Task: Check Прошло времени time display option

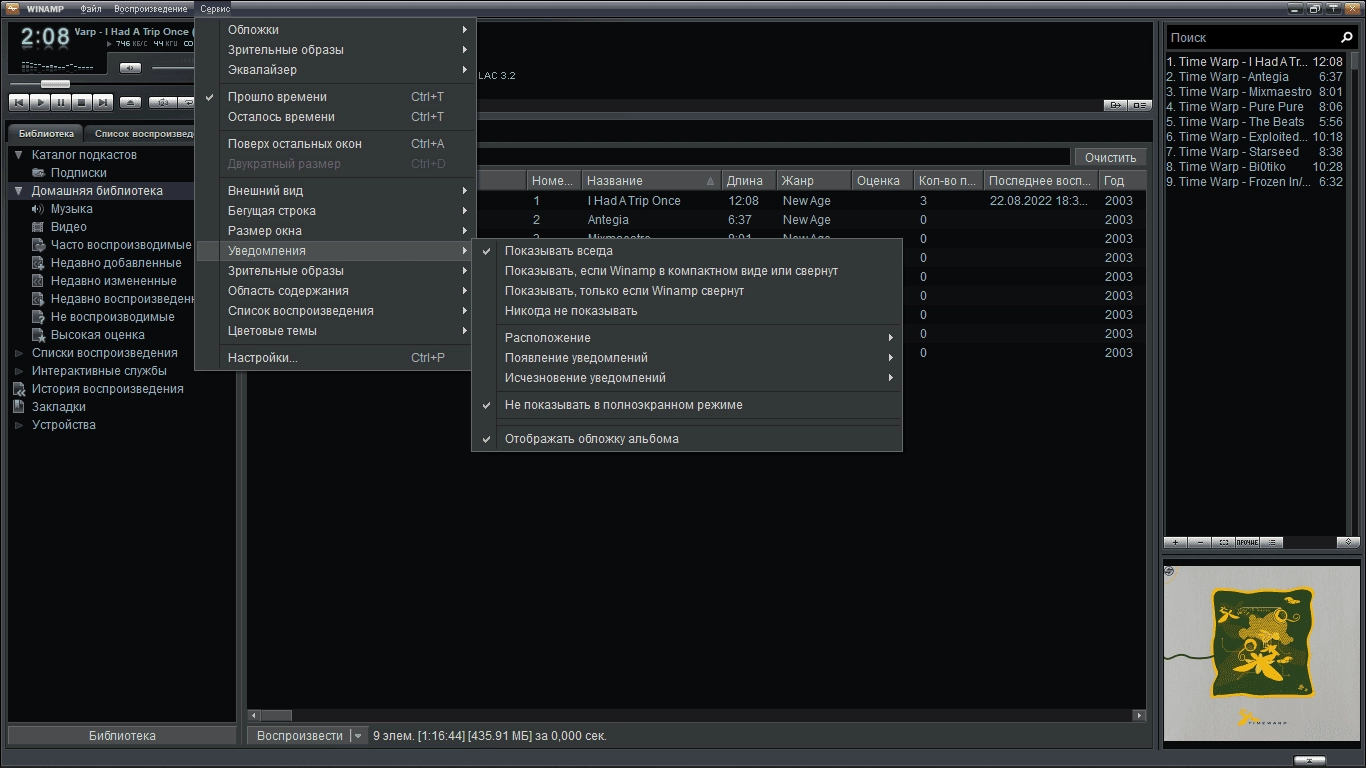Action: (335, 97)
